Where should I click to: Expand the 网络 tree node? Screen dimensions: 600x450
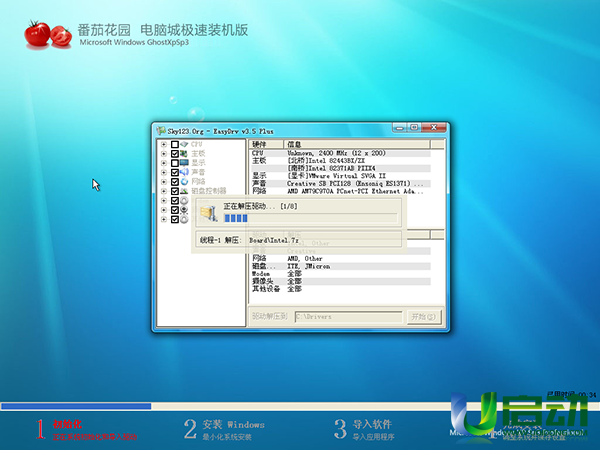(164, 182)
